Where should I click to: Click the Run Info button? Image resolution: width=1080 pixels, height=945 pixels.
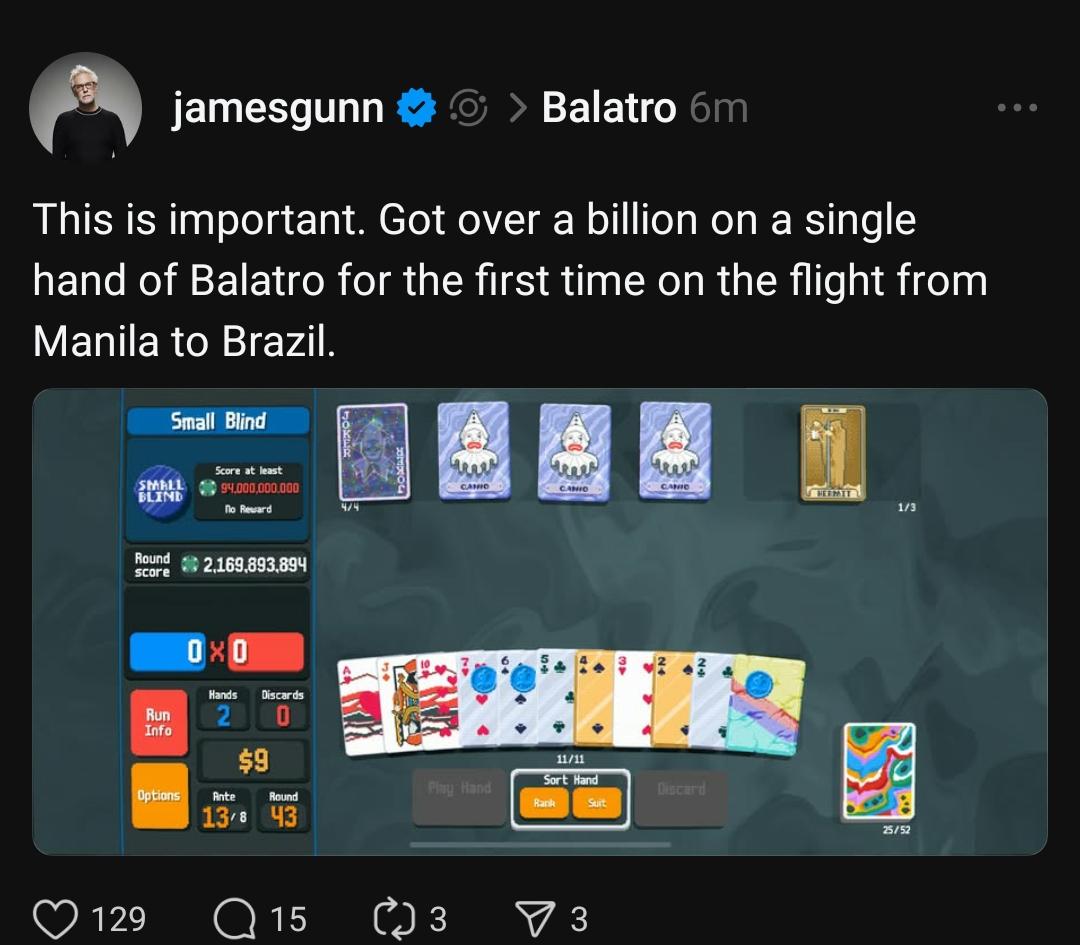pyautogui.click(x=158, y=723)
